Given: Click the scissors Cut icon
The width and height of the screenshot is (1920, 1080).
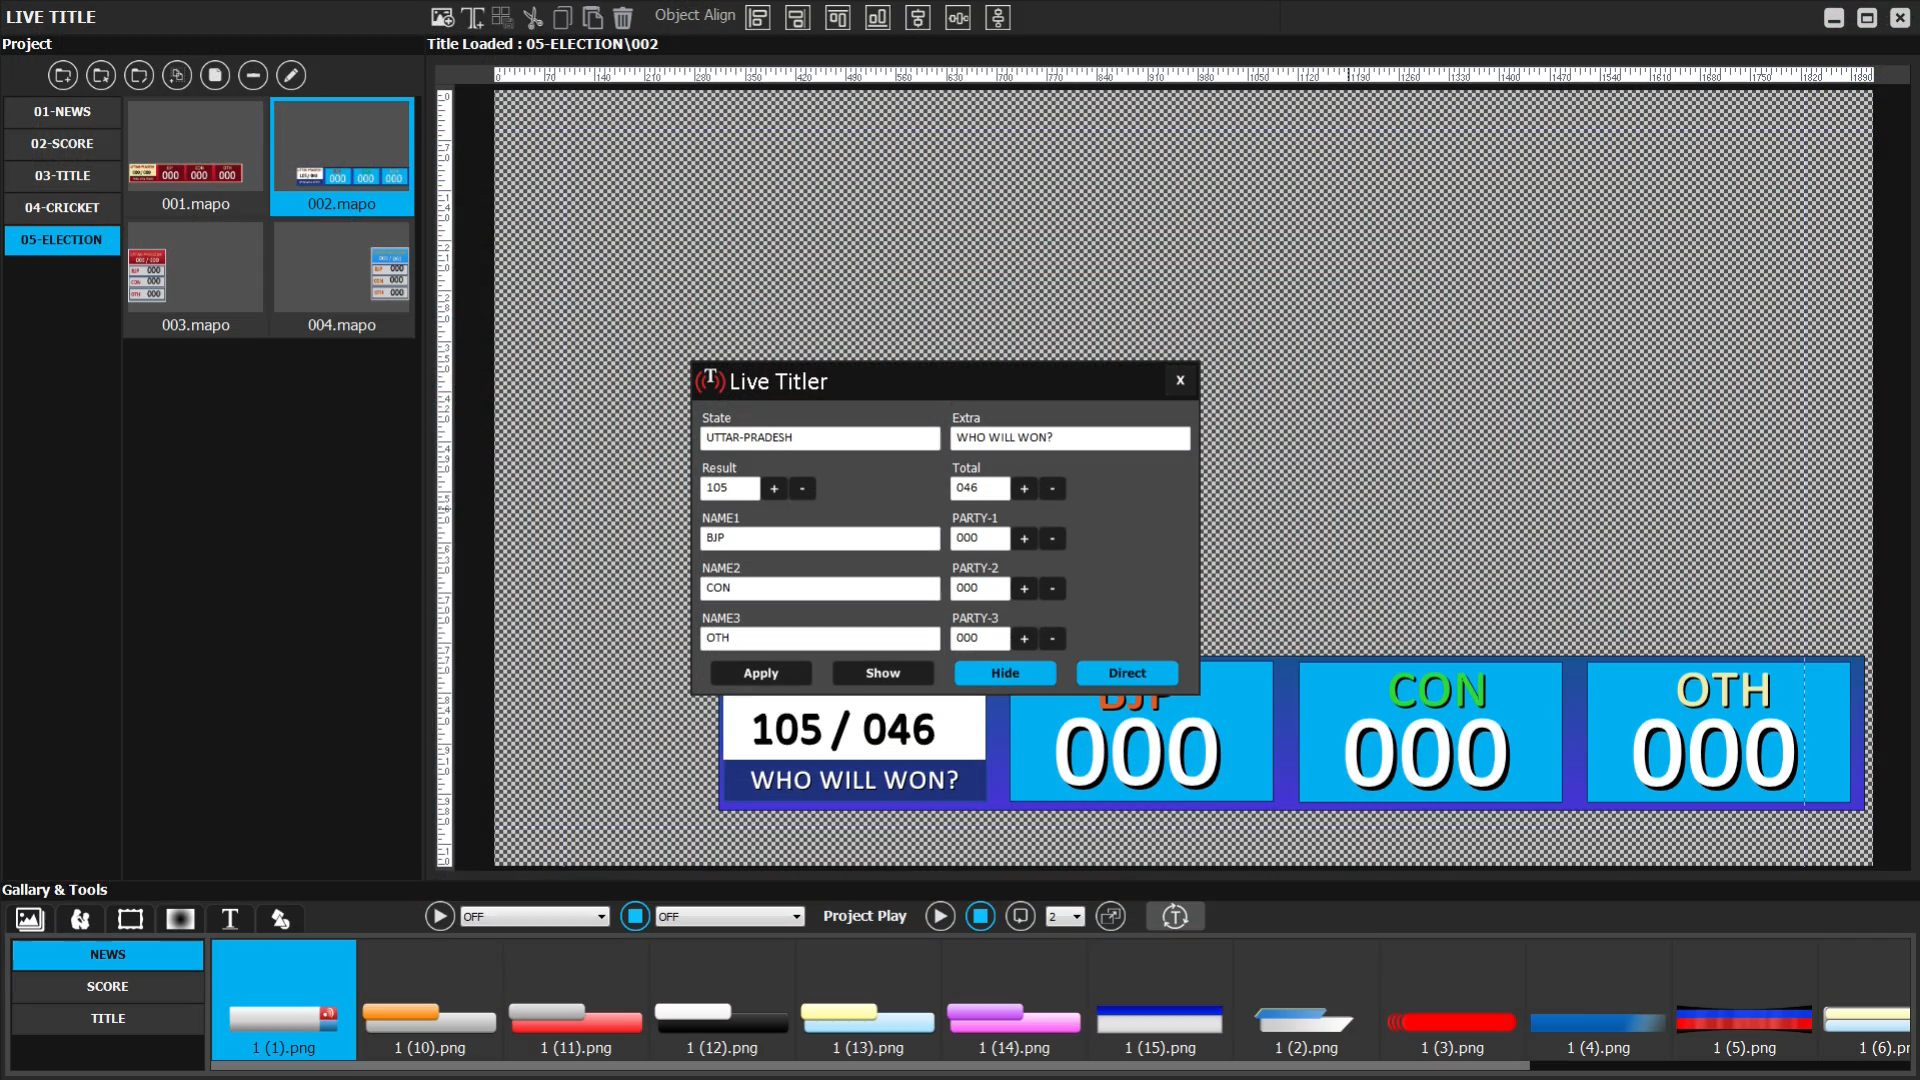Looking at the screenshot, I should 532,17.
